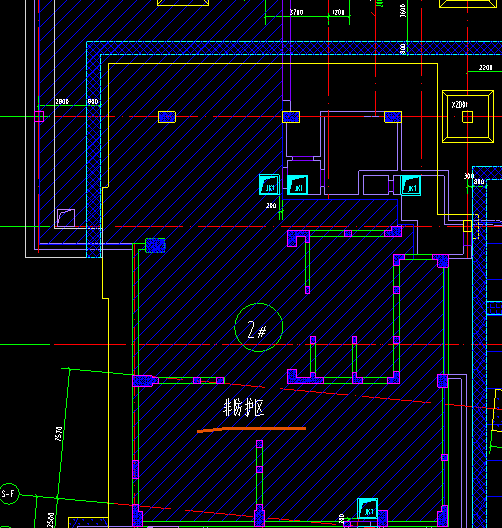Select the 3700 dimension text
The width and height of the screenshot is (502, 528).
297,12
